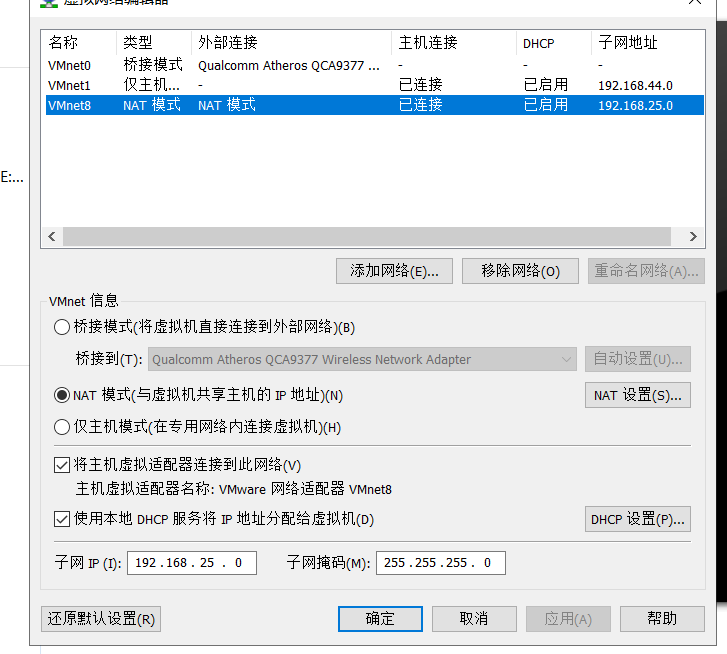
Task: Click the disabled 自动设置(U)... button
Action: 638,359
